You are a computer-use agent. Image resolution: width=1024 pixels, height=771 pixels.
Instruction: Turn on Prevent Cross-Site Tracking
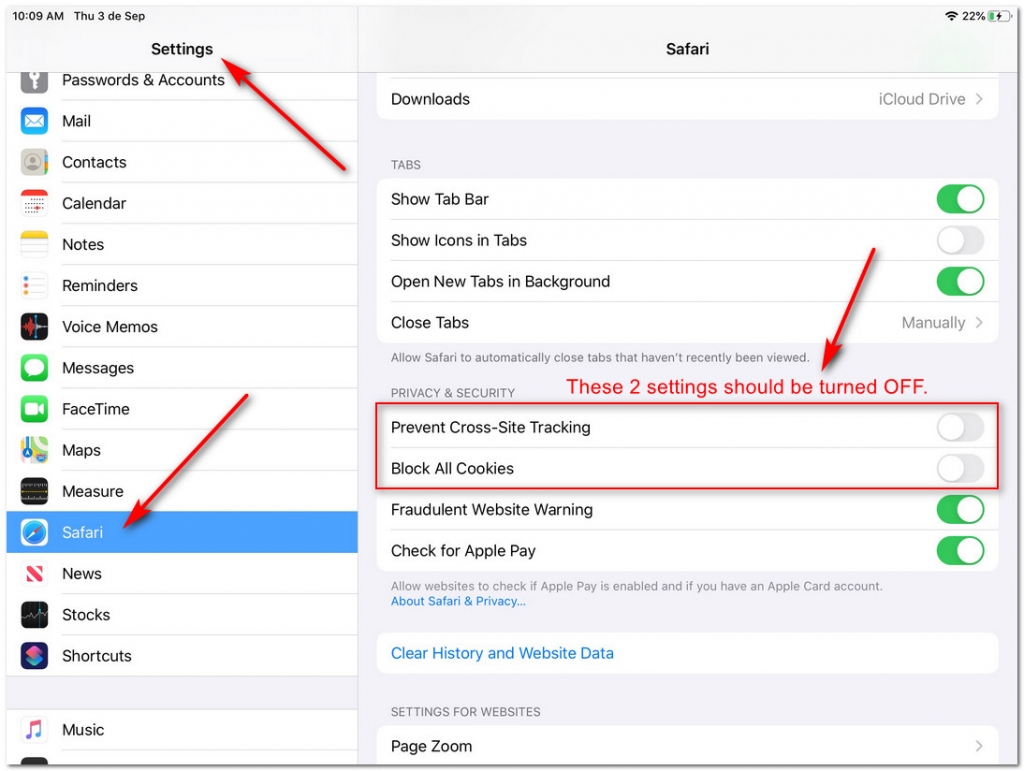tap(959, 427)
